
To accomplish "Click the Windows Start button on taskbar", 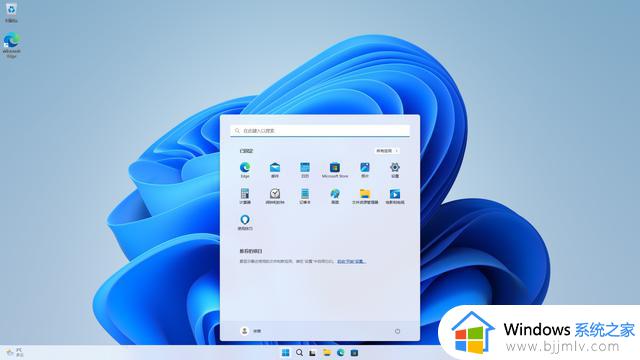I will [x=286, y=353].
